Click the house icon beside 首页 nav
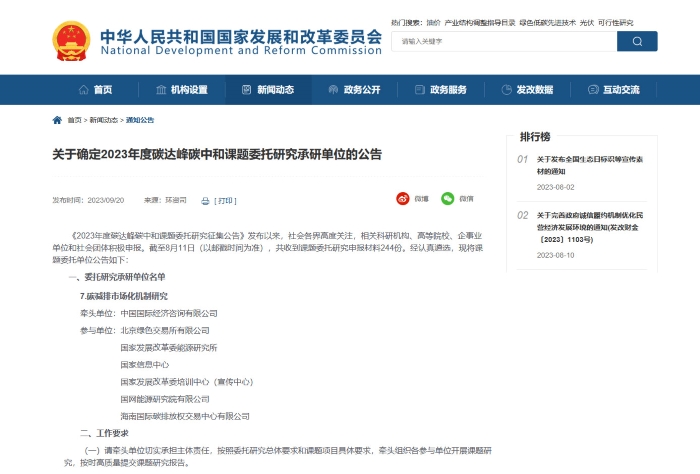Viewport: 700px width, 474px height. (83, 90)
